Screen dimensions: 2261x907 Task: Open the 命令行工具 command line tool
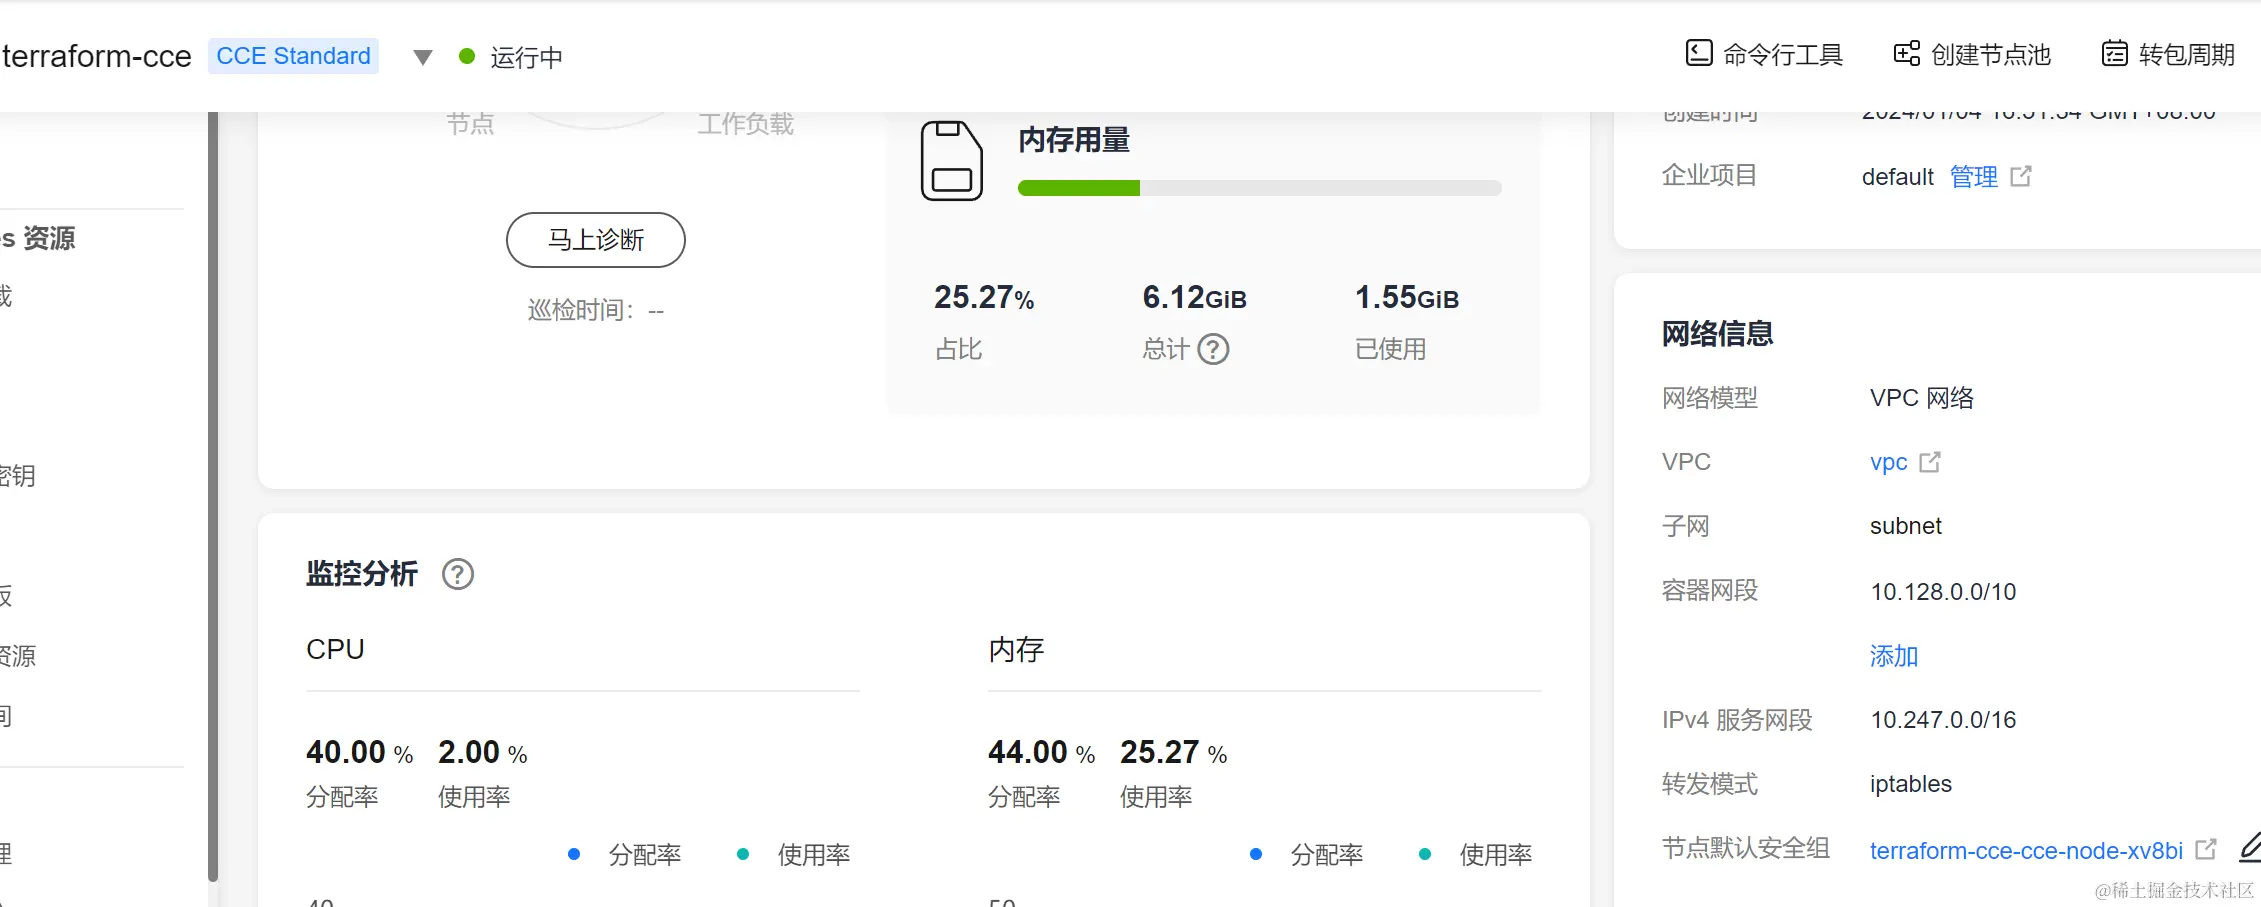point(1764,55)
